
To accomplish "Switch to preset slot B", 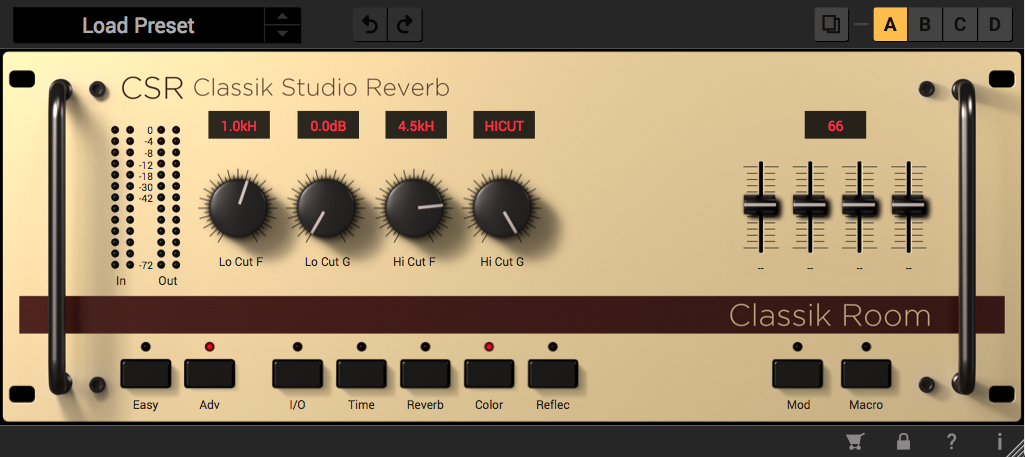I will [925, 25].
